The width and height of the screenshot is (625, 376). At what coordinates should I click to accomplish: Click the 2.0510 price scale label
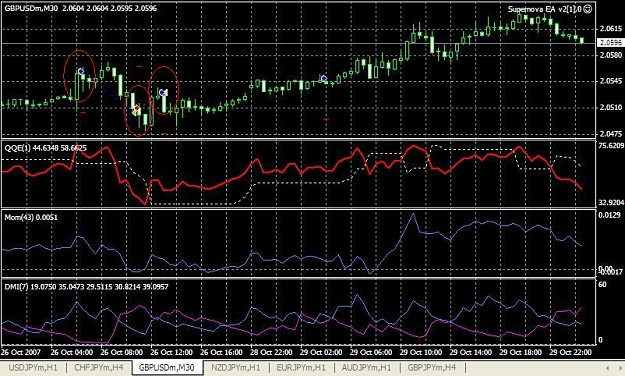pos(611,107)
